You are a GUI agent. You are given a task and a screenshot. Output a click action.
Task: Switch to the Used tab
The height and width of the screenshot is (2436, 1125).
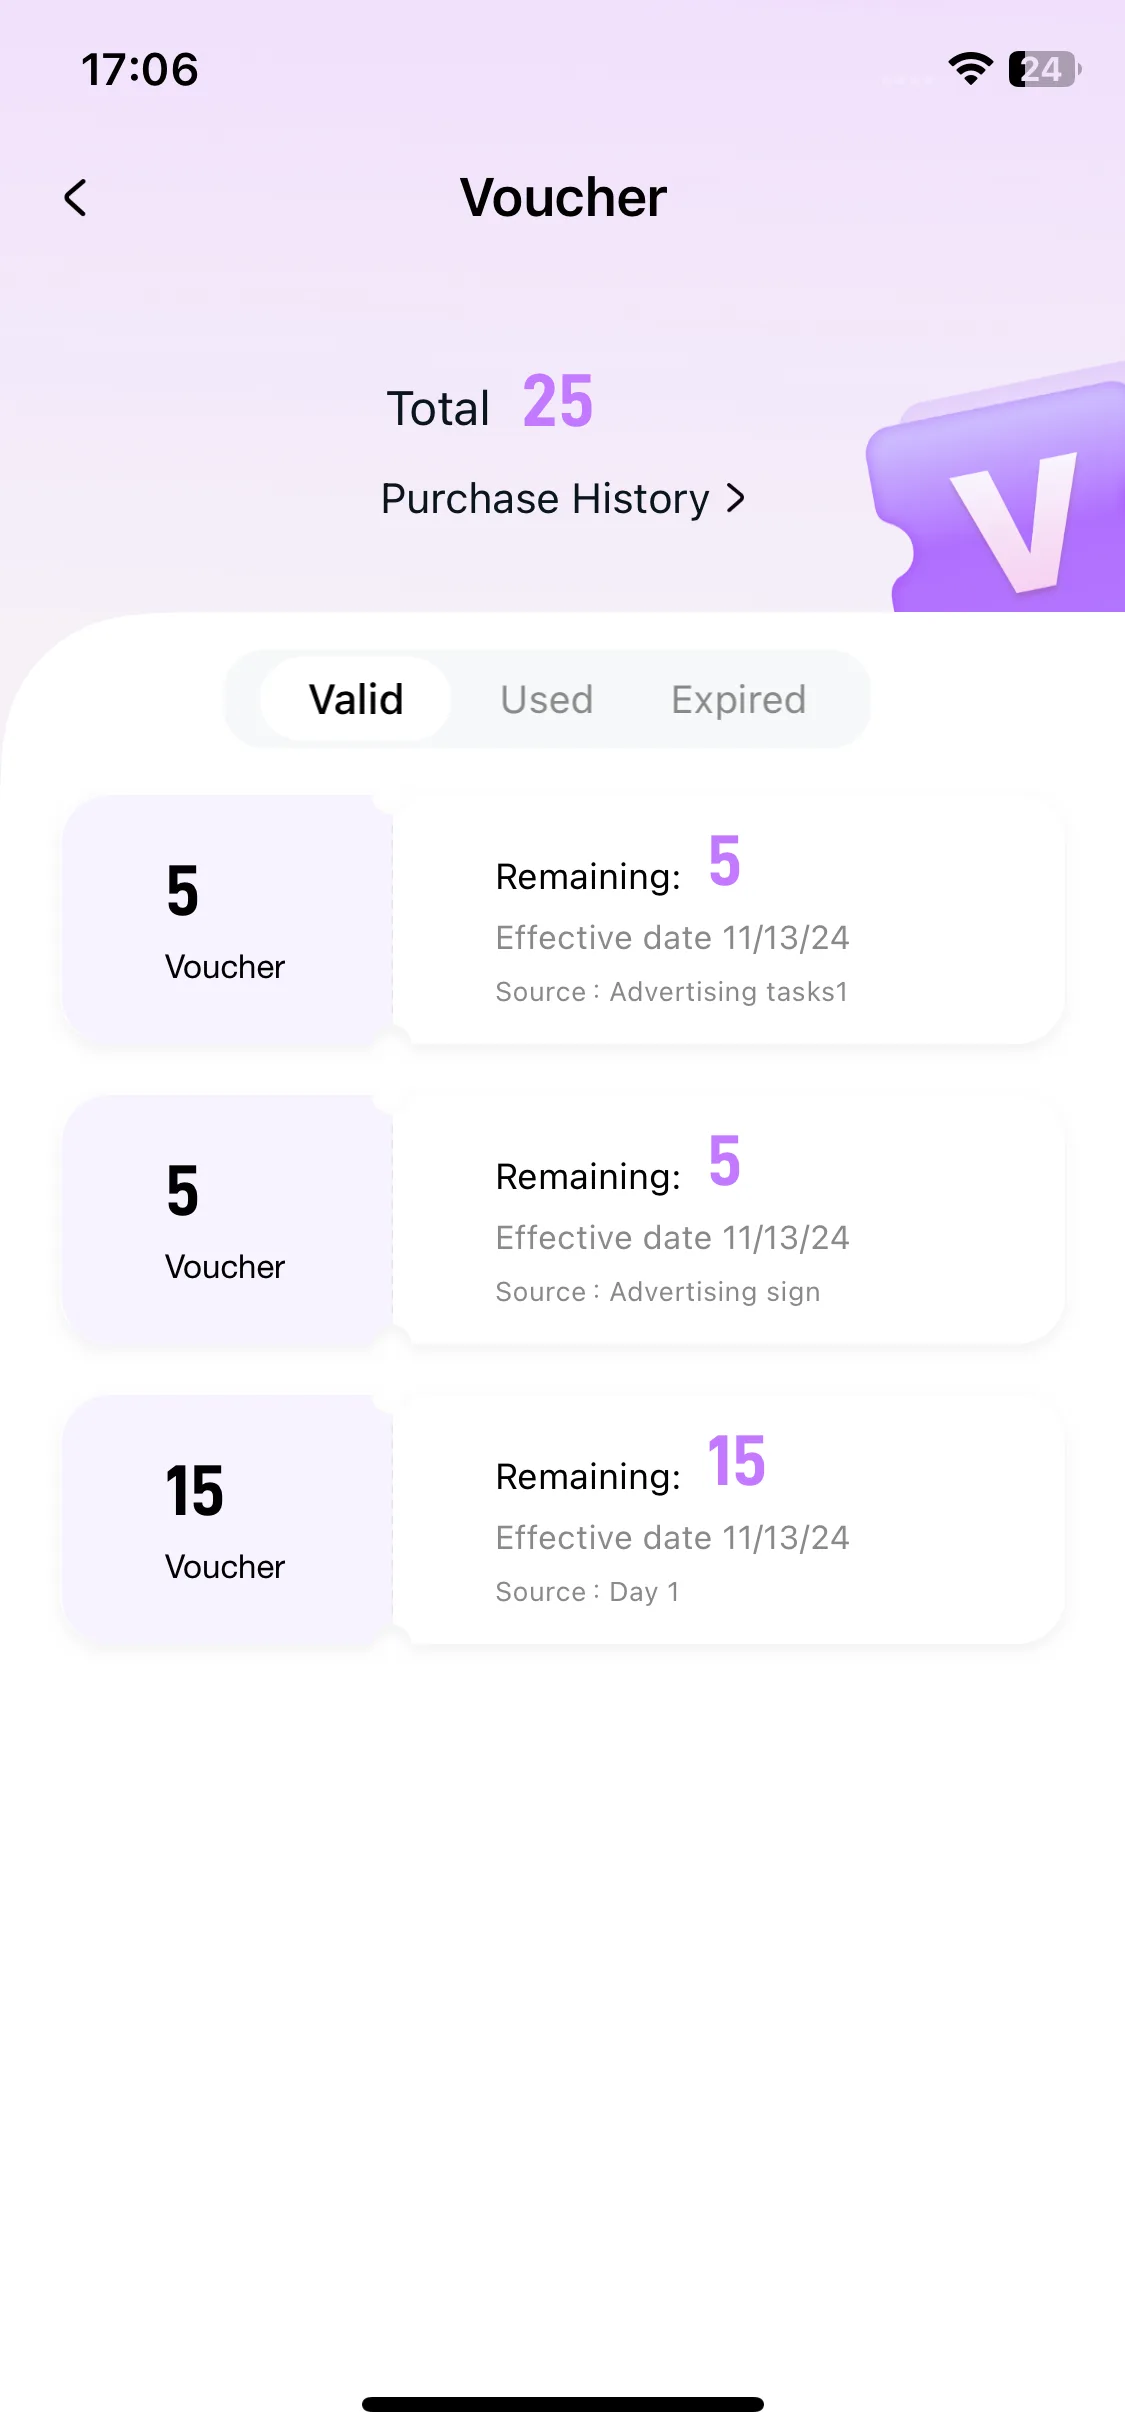click(546, 699)
